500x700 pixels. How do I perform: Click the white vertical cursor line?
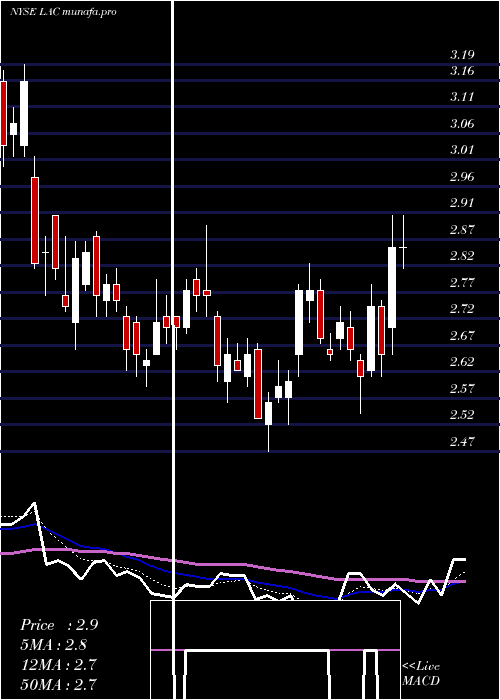[x=173, y=348]
